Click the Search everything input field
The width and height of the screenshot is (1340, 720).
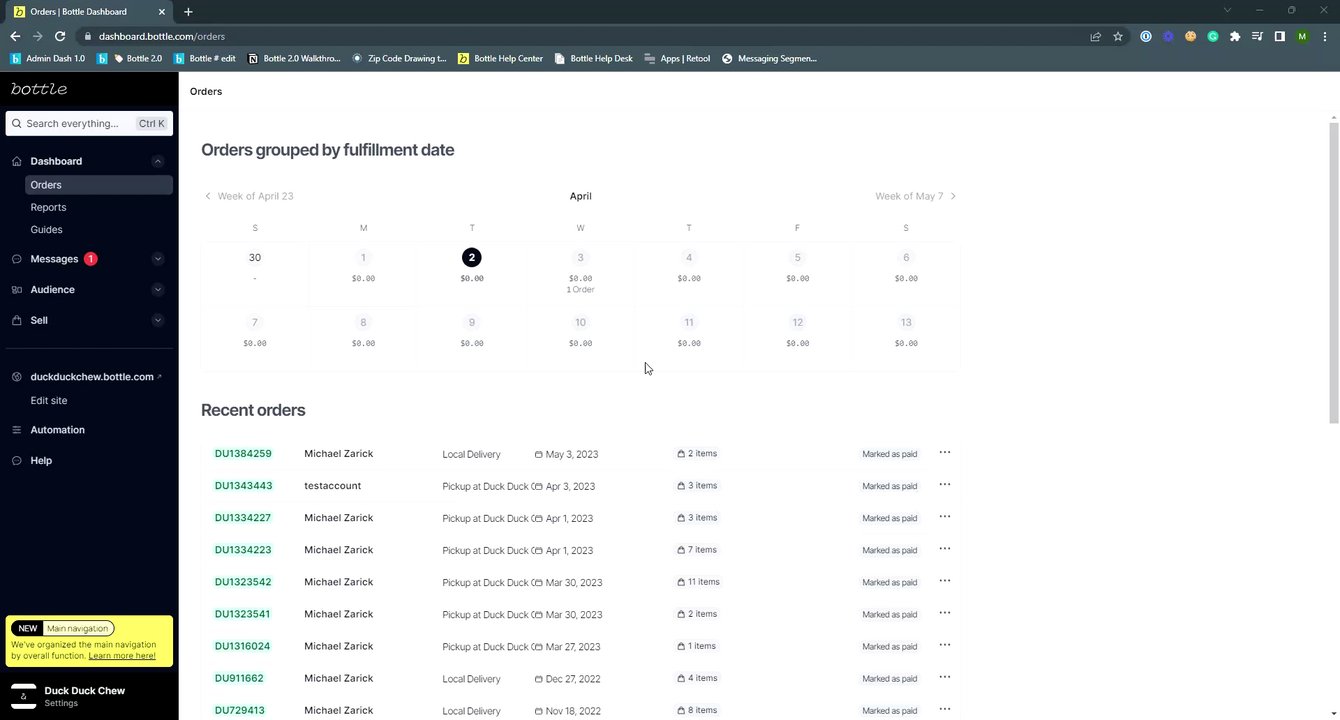tap(89, 123)
